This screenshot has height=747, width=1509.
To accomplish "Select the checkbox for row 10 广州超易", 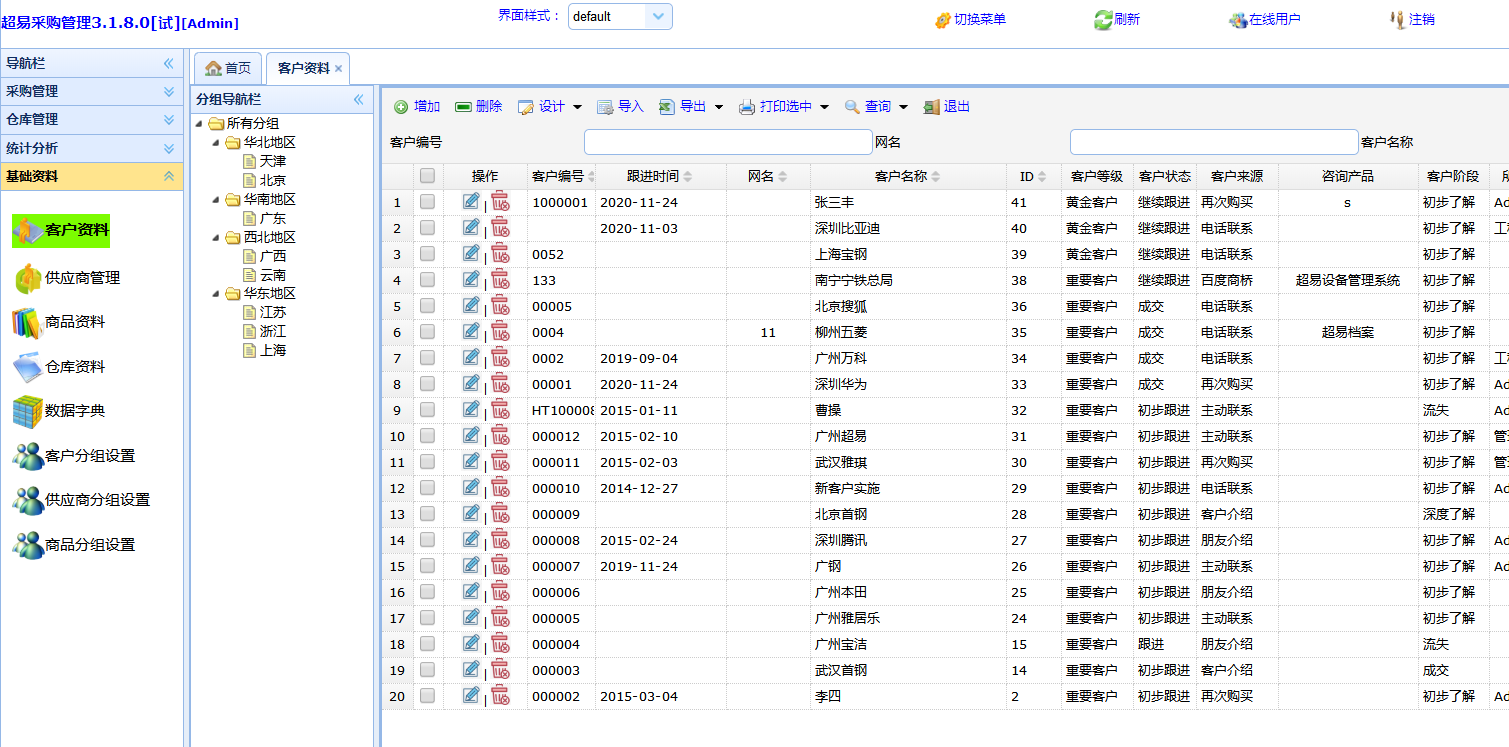I will 427,436.
